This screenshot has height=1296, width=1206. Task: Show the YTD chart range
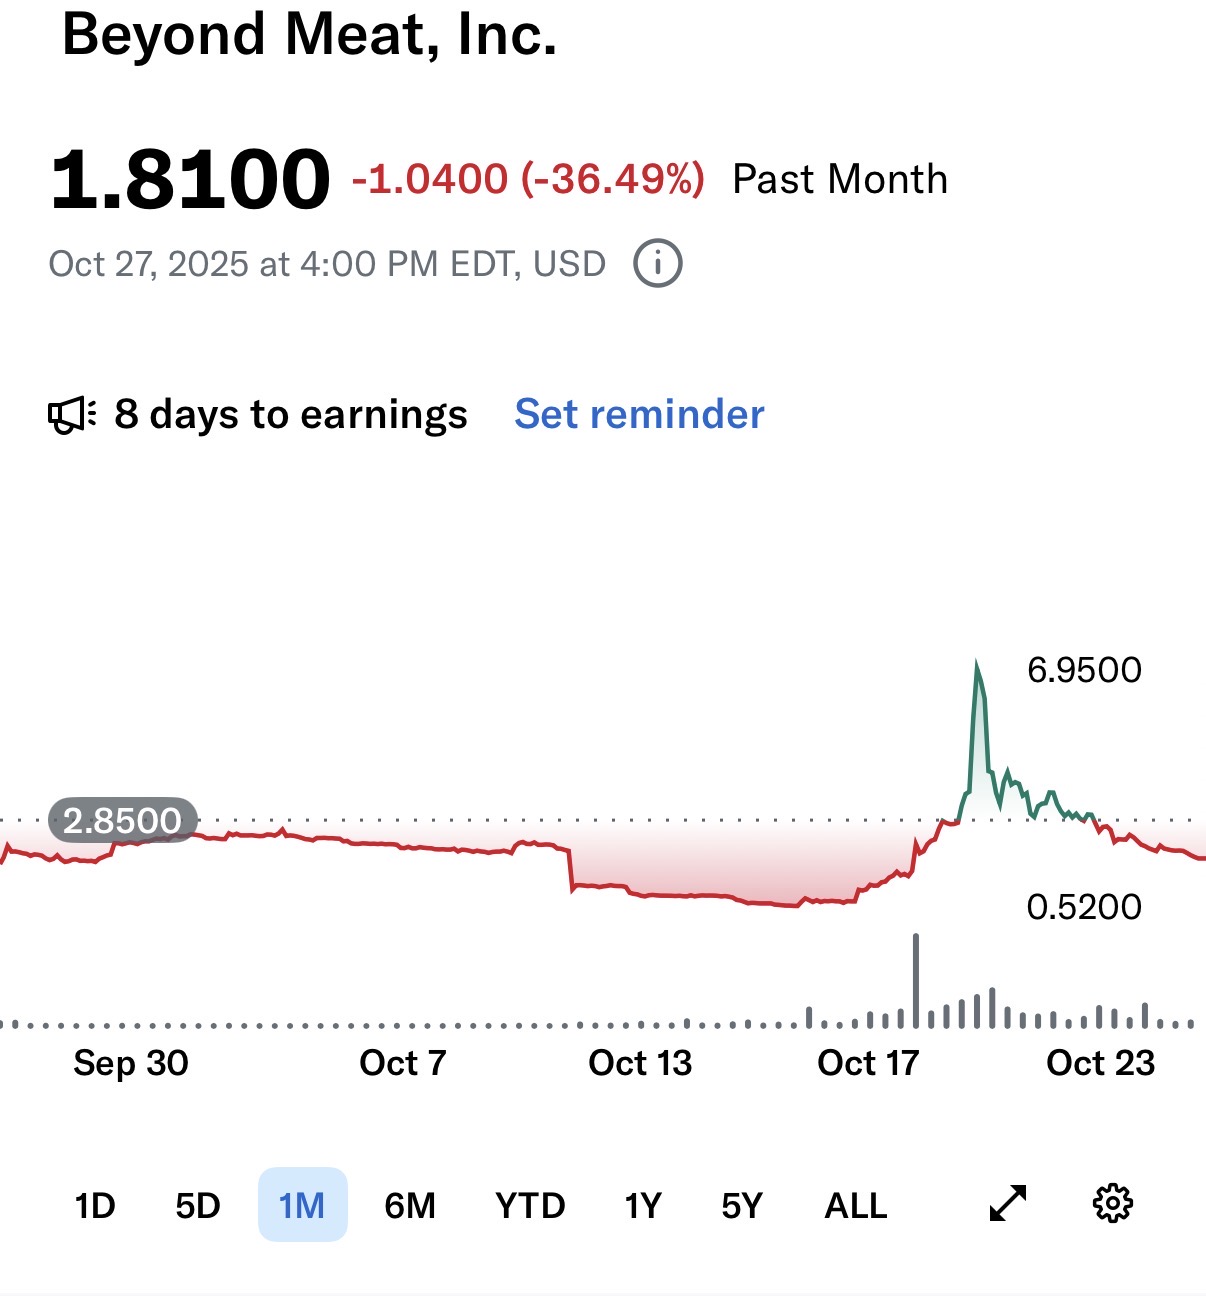click(x=530, y=1205)
